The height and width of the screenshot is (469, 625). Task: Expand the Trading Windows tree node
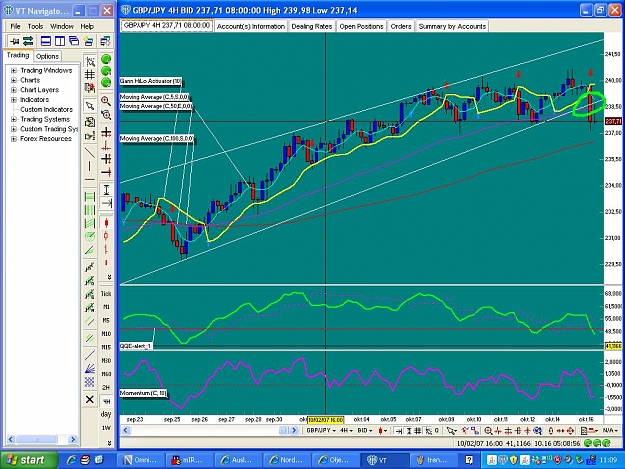[14, 71]
